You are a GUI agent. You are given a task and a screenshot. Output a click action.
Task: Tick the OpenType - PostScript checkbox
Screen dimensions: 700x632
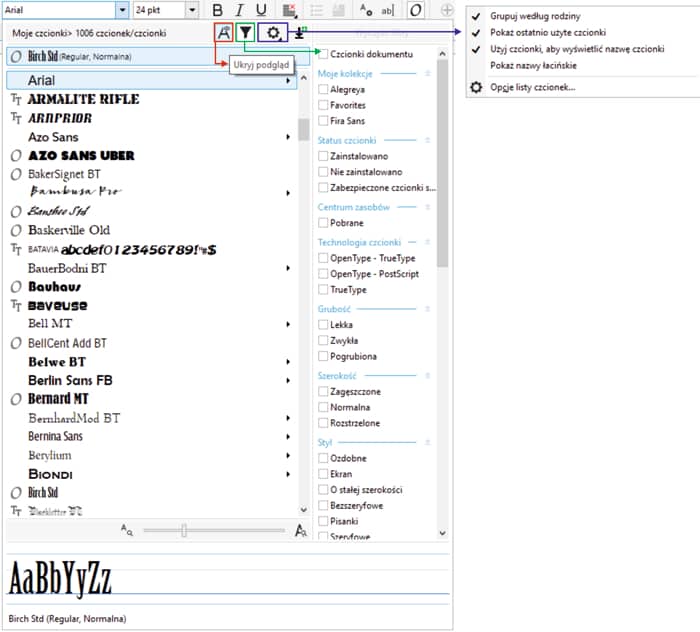pyautogui.click(x=323, y=274)
